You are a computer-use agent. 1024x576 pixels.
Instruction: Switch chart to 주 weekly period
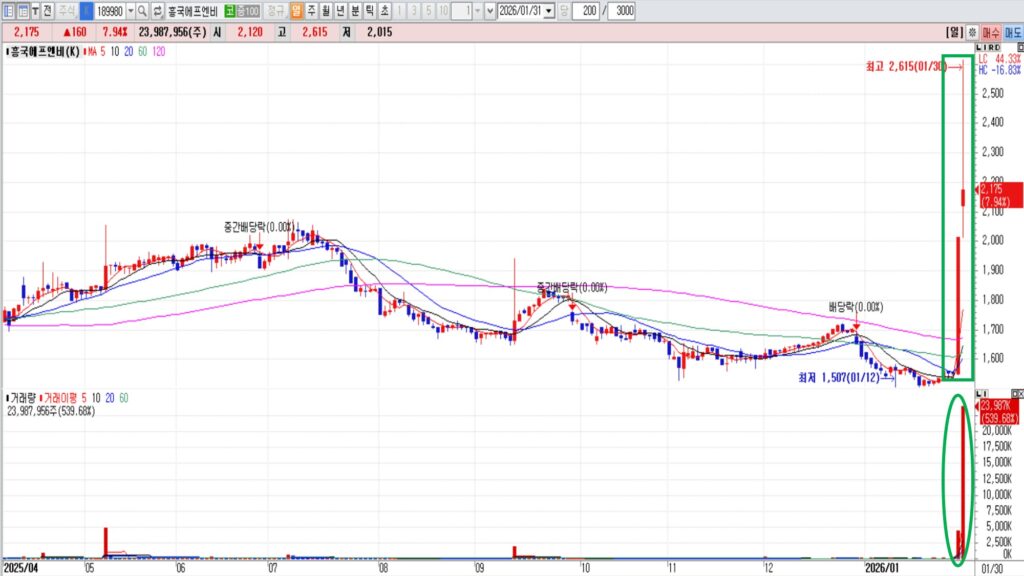[312, 10]
